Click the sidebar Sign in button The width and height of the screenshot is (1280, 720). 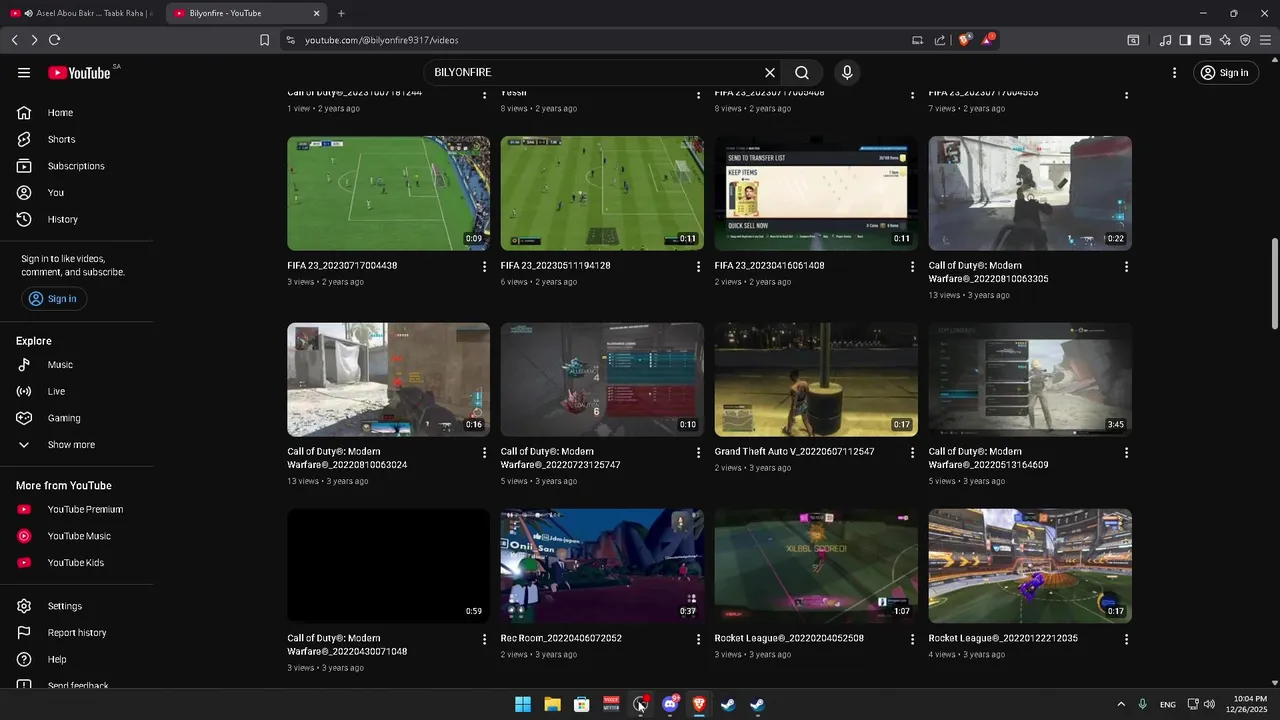[54, 299]
